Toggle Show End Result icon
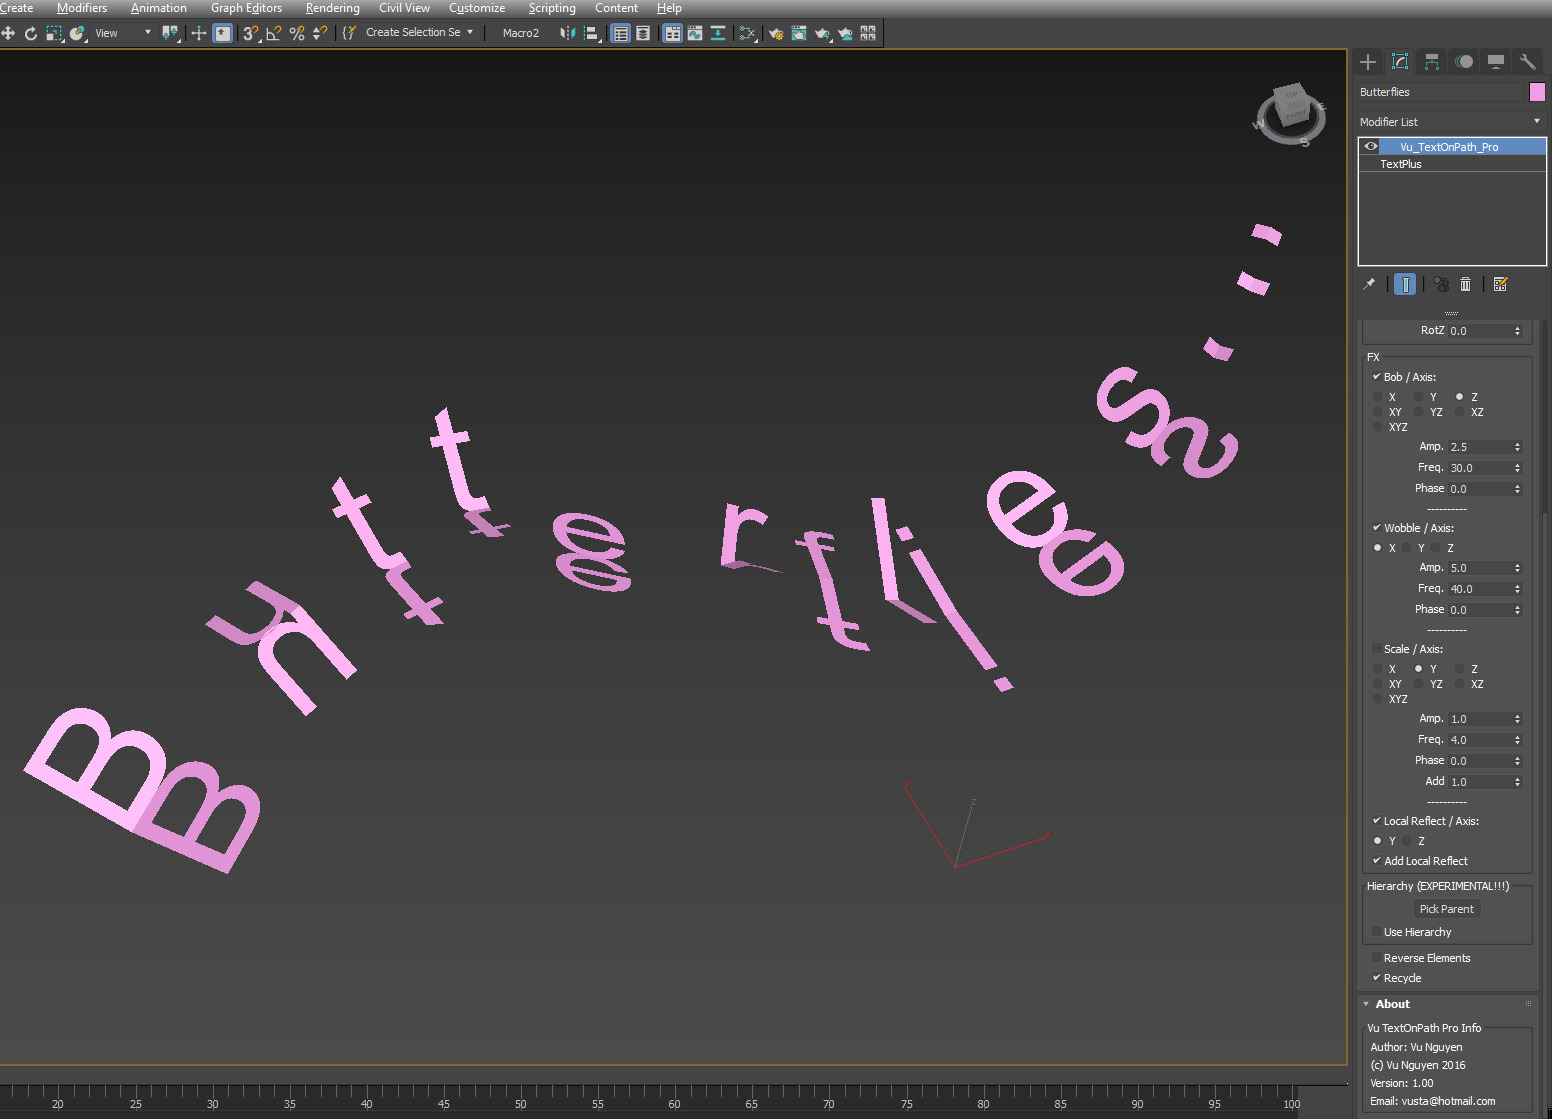 (1405, 285)
